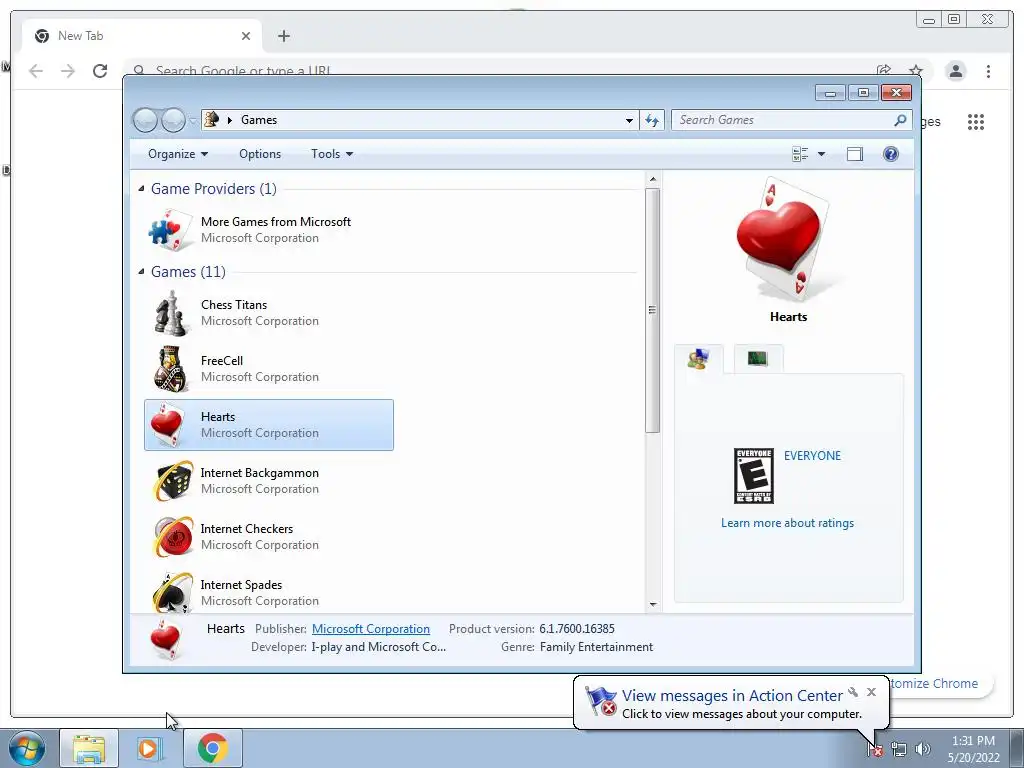Screen dimensions: 1024x768
Task: Open recent pages dropdown near nav arrows
Action: pyautogui.click(x=193, y=121)
